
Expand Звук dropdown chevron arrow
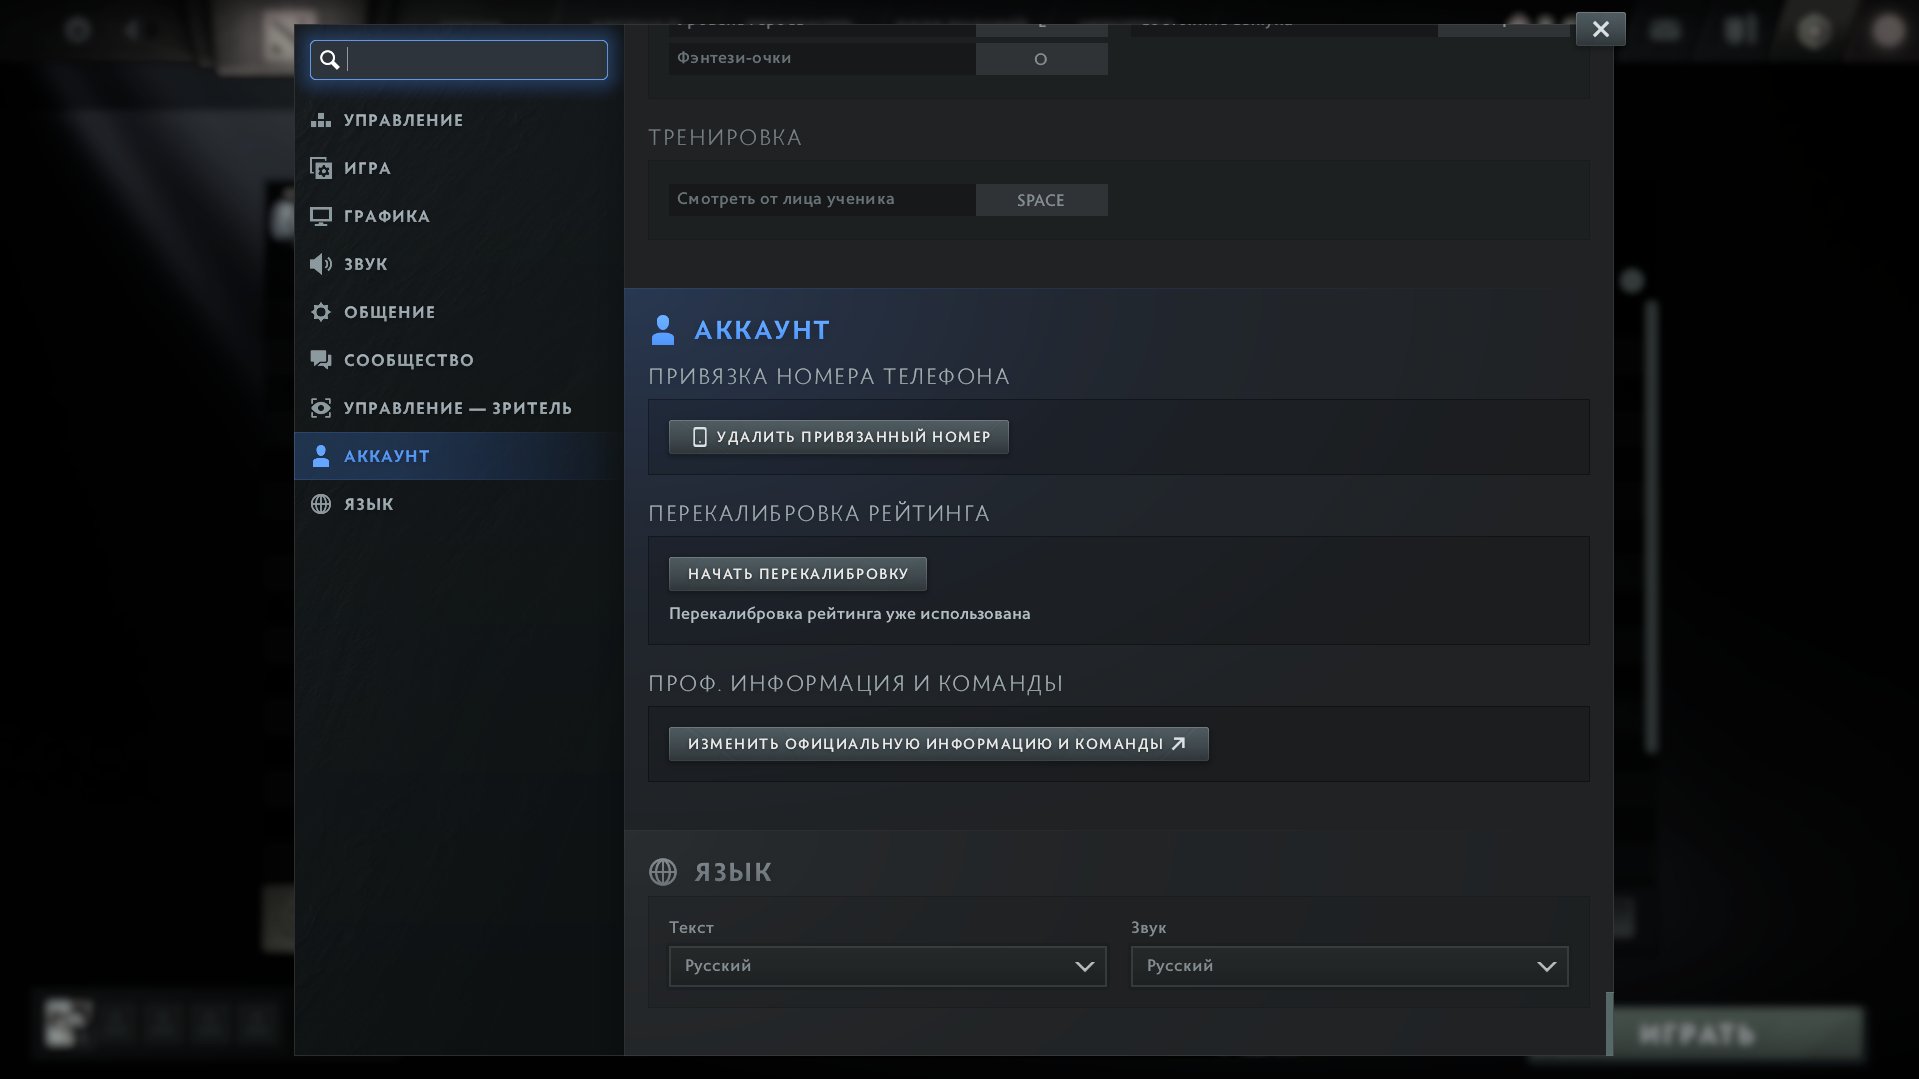pos(1546,967)
